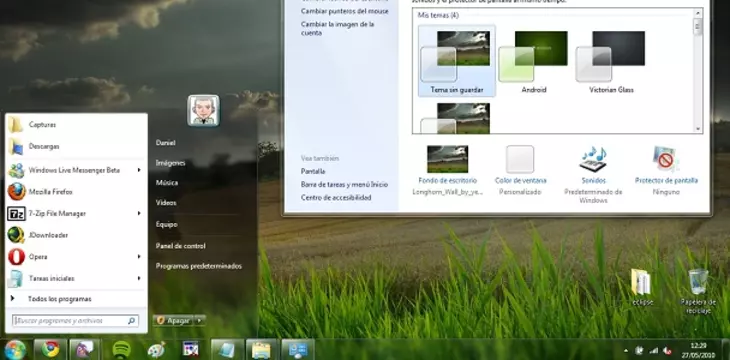Select the Android theme thumbnail
Viewport: 730px width, 360px height.
tap(534, 61)
